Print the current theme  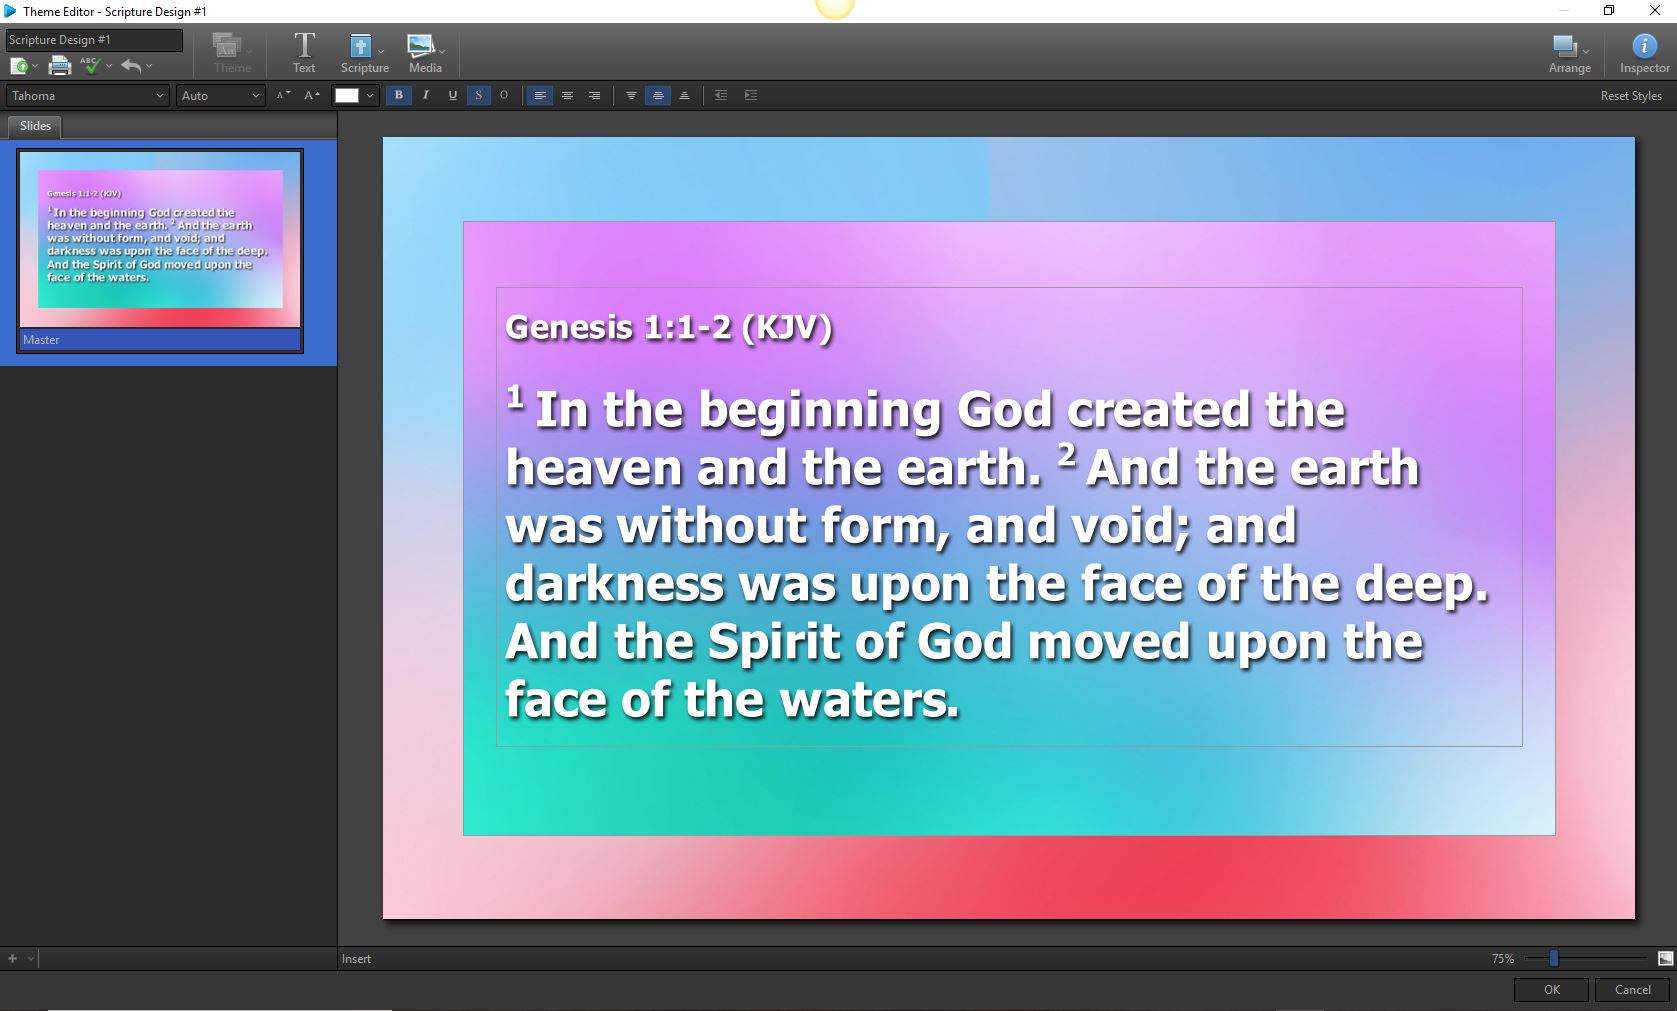pyautogui.click(x=59, y=66)
